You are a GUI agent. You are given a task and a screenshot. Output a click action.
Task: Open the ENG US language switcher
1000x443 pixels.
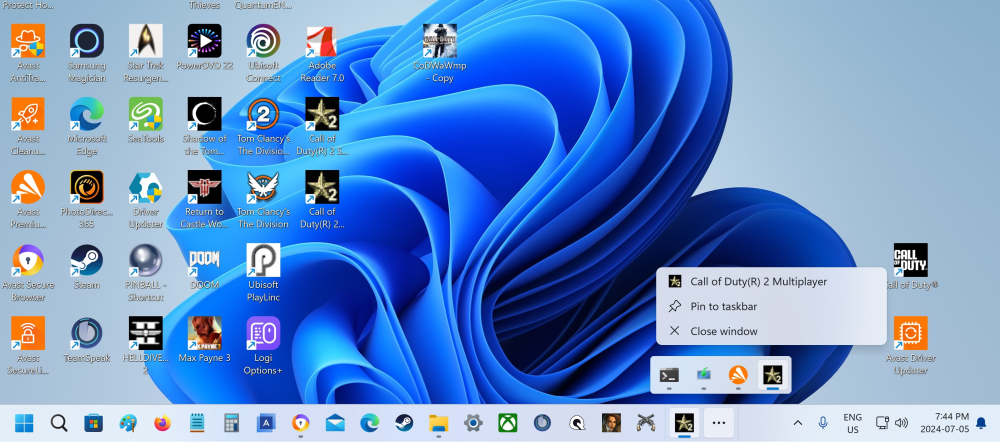coord(853,423)
